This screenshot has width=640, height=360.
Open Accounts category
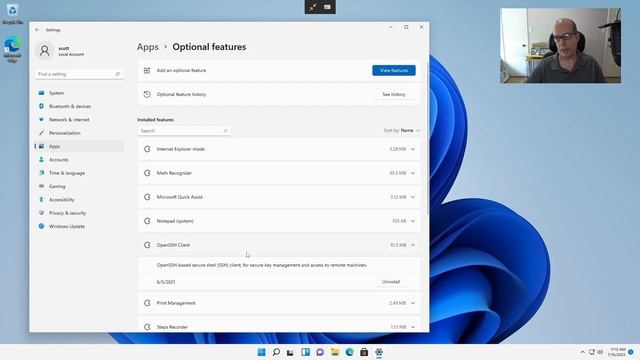[79, 160]
